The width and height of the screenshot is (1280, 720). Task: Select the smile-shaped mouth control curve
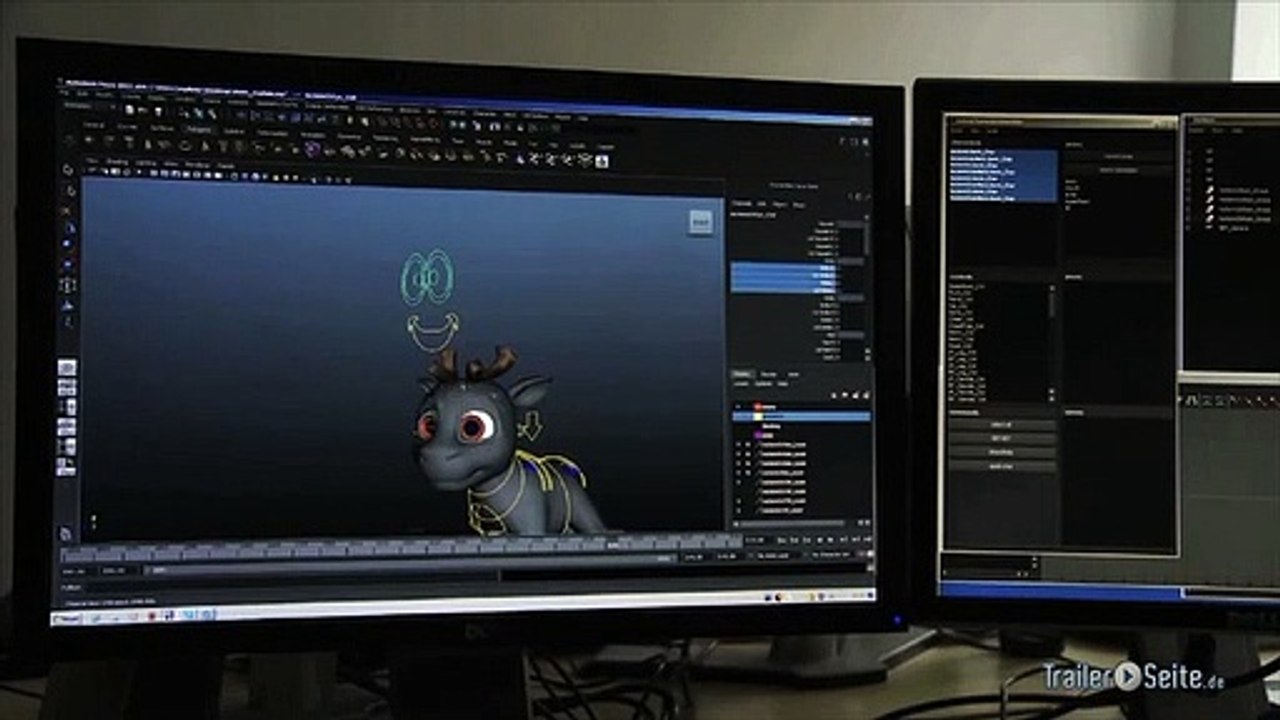[433, 333]
